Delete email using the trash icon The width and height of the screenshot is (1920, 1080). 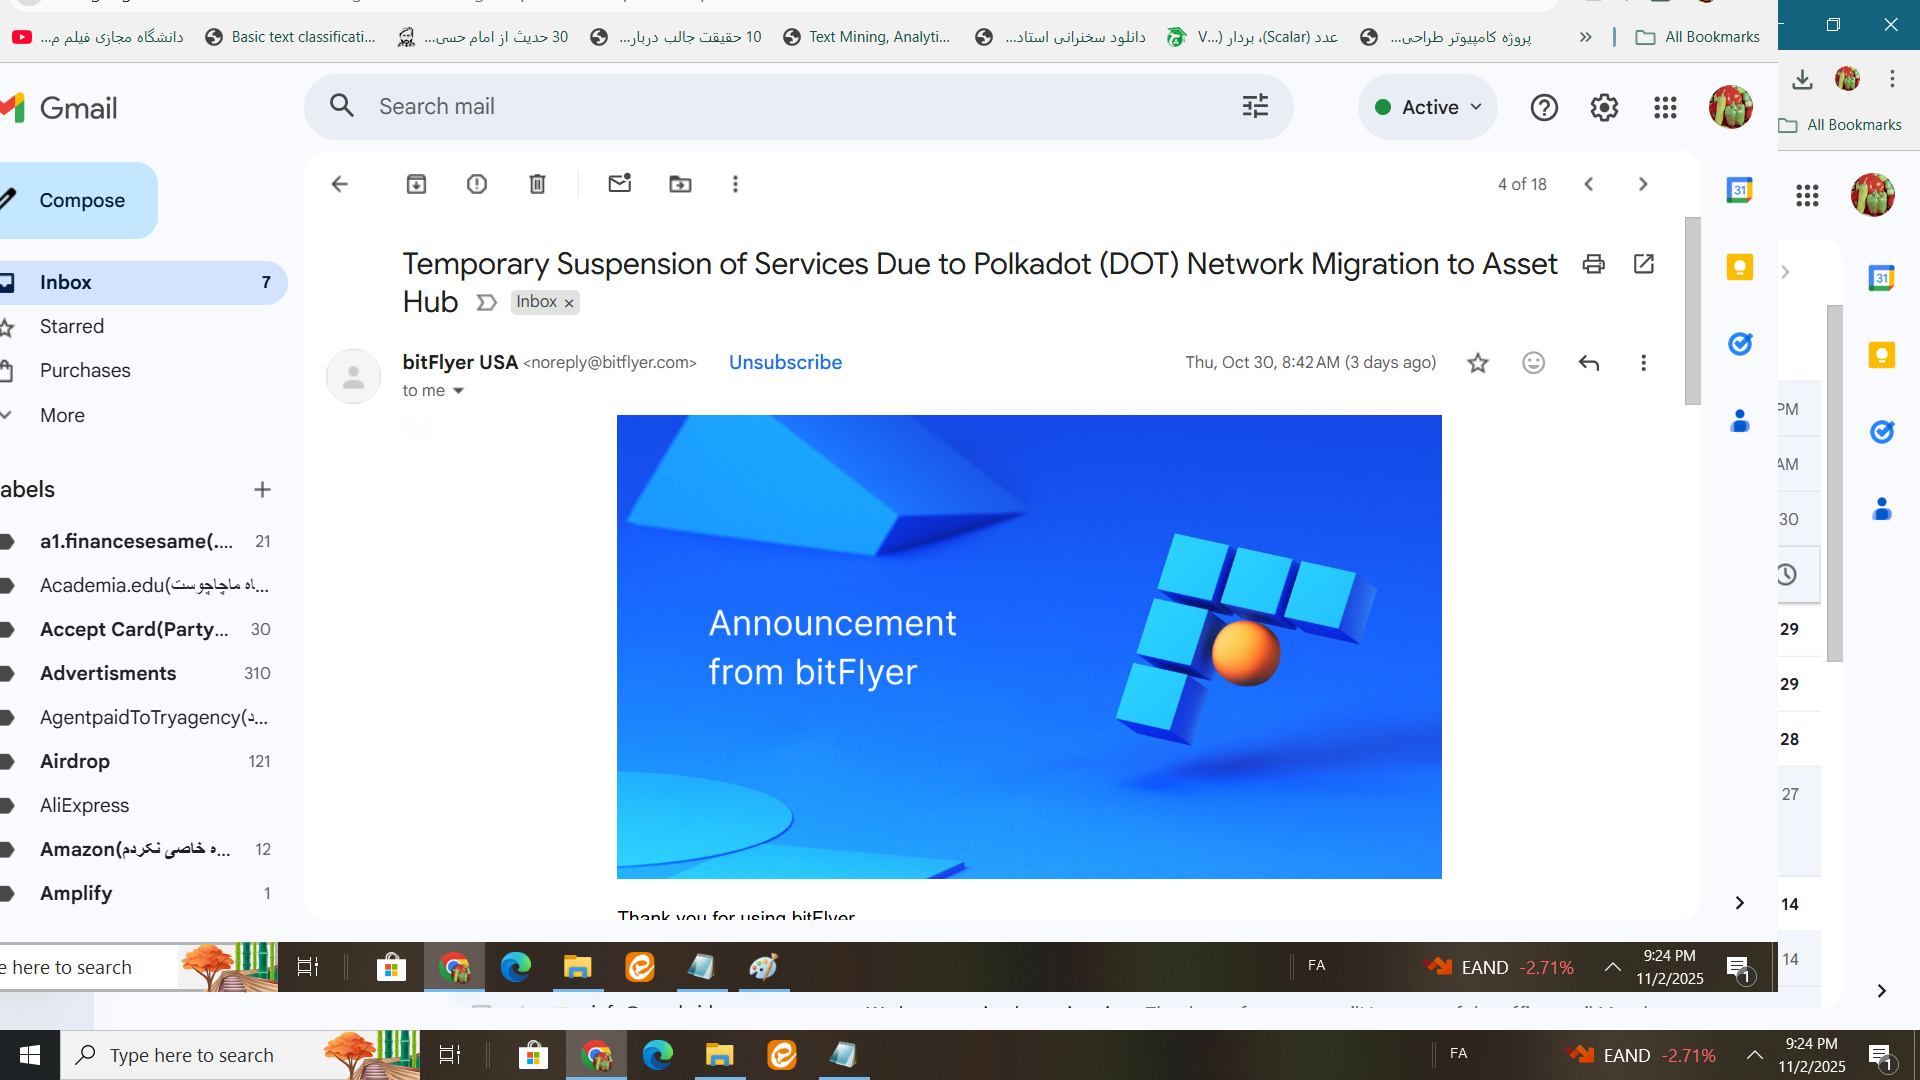pyautogui.click(x=537, y=184)
